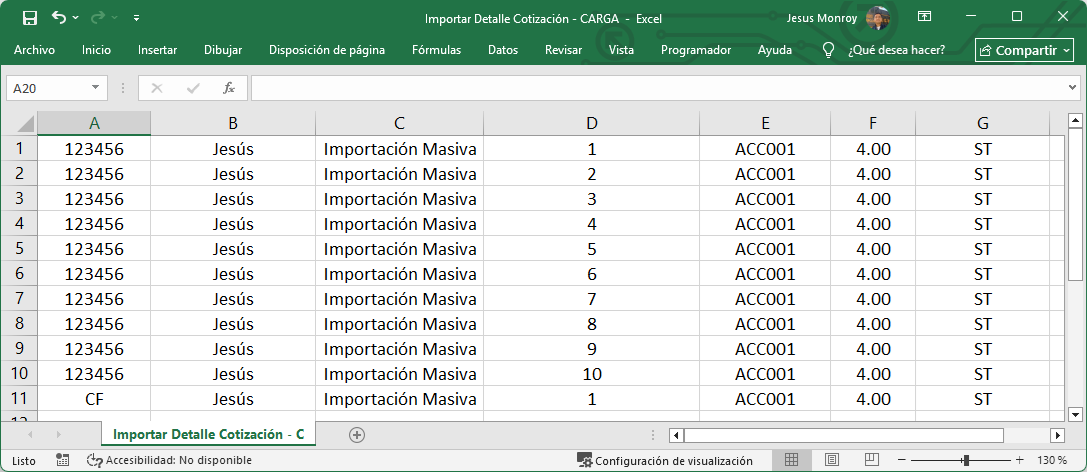Click the 130 % zoom level
Image resolution: width=1087 pixels, height=472 pixels.
(x=1052, y=460)
